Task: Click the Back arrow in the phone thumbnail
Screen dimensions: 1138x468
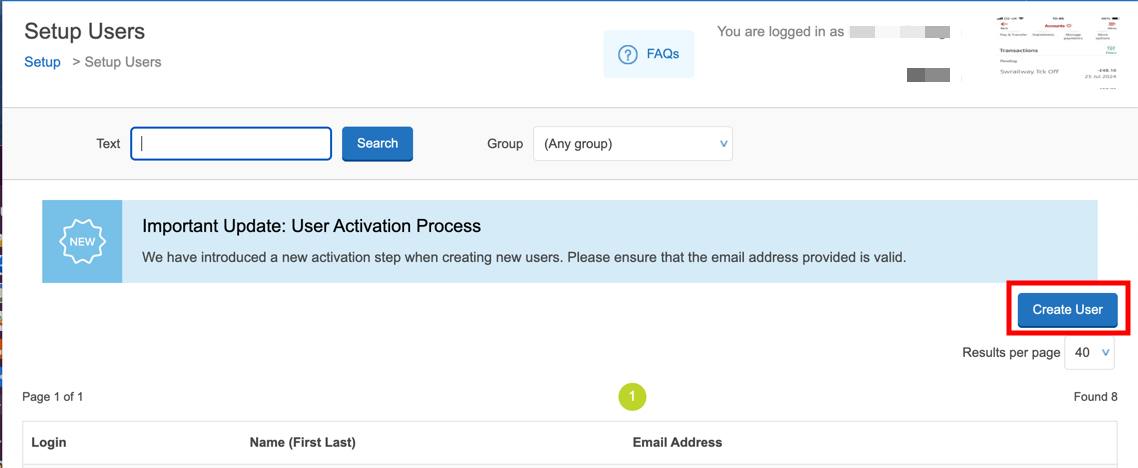Action: 1003,25
